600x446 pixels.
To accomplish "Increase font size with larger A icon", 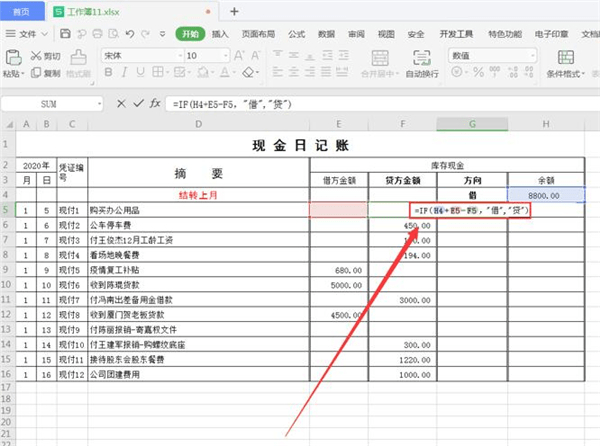I will (x=239, y=55).
